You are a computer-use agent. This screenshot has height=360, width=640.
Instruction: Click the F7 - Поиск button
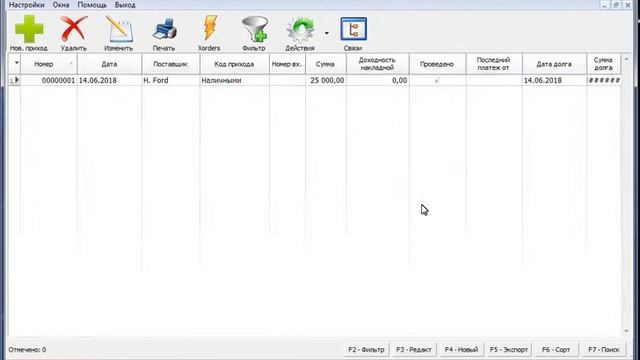tap(604, 349)
